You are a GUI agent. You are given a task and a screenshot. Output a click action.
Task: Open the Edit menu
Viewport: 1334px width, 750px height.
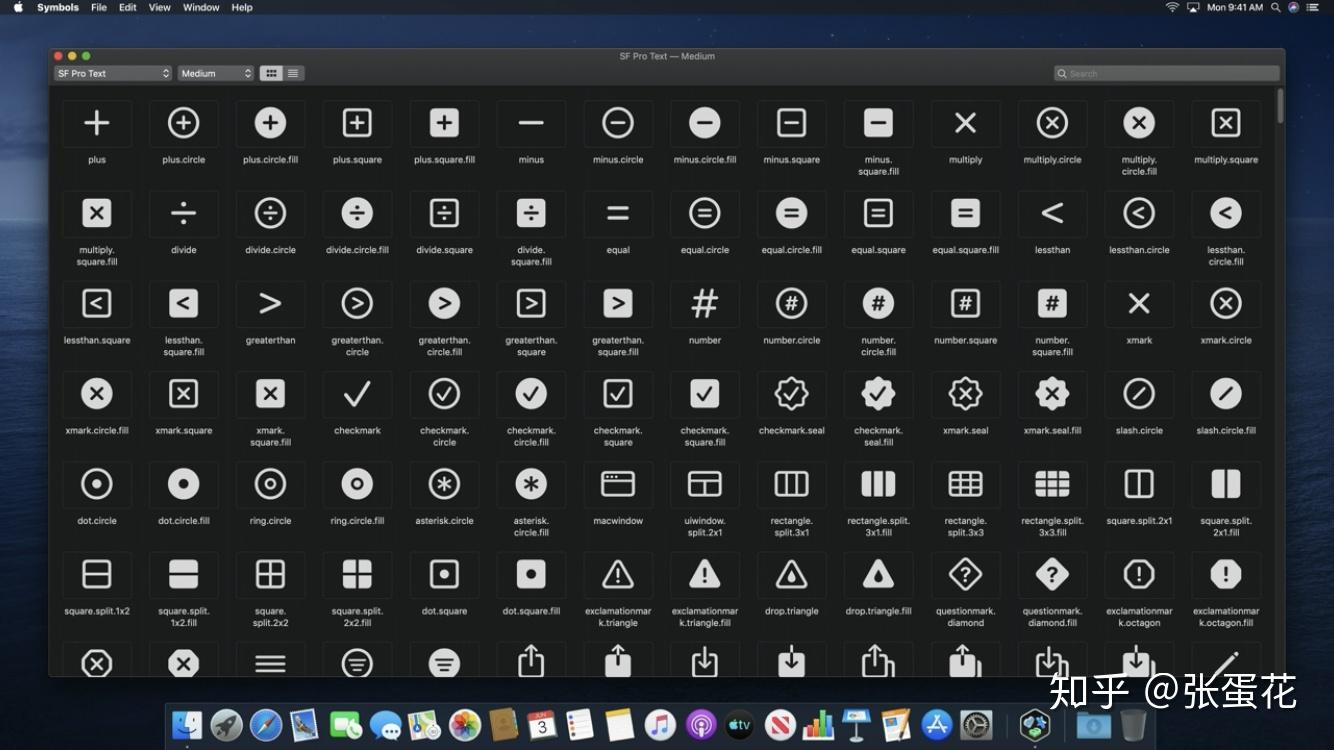coord(128,7)
